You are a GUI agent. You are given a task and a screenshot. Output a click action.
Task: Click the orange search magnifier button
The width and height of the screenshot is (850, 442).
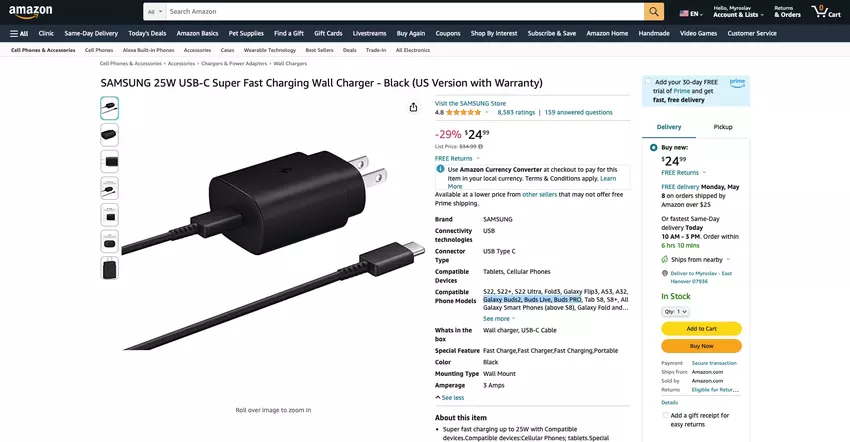654,11
